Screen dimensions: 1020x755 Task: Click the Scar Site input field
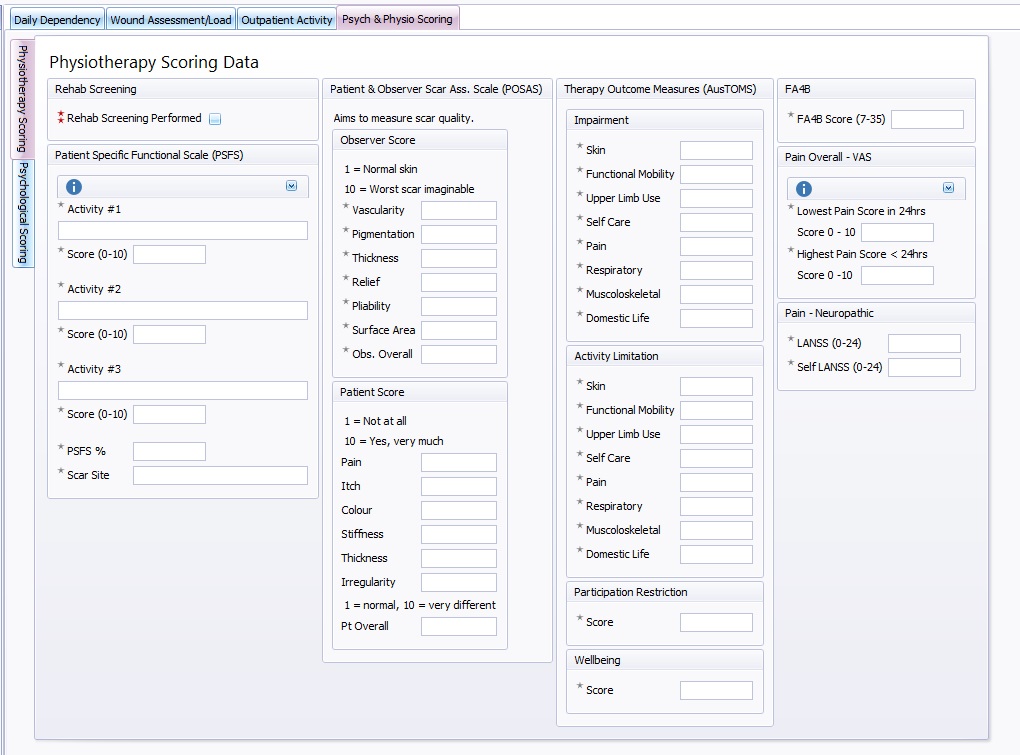click(x=220, y=476)
